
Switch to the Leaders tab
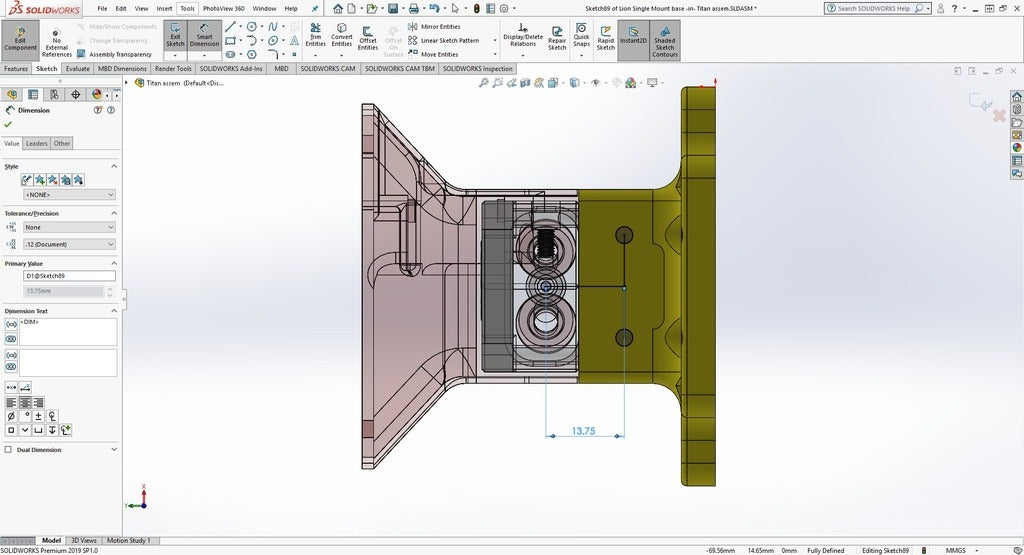click(37, 143)
